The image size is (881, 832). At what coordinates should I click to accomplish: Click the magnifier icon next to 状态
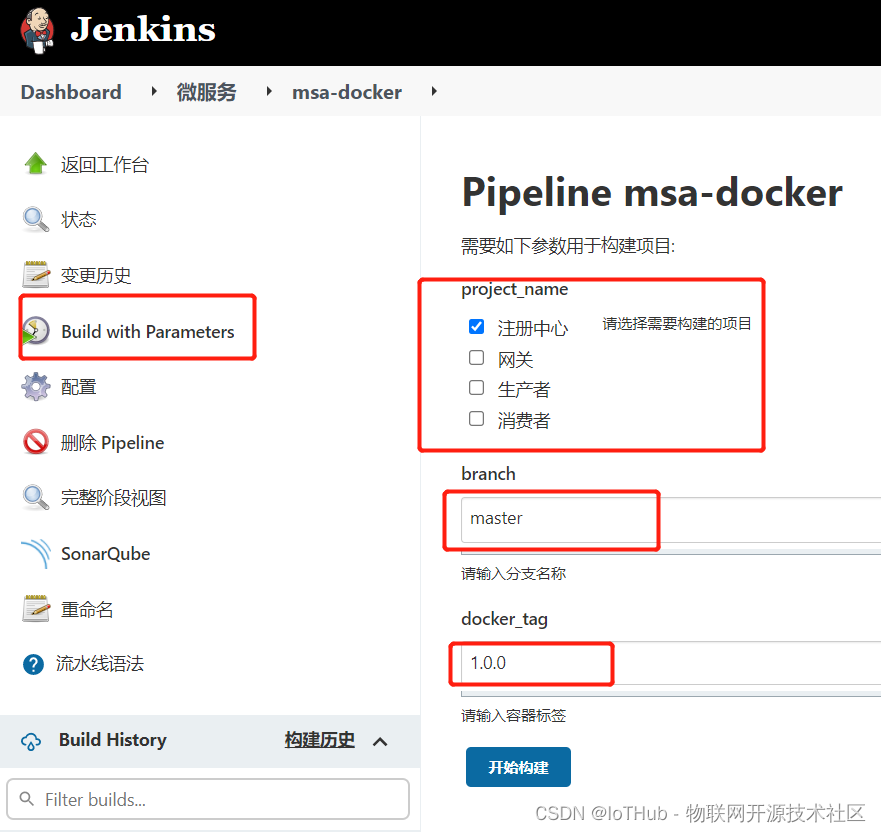pyautogui.click(x=36, y=219)
